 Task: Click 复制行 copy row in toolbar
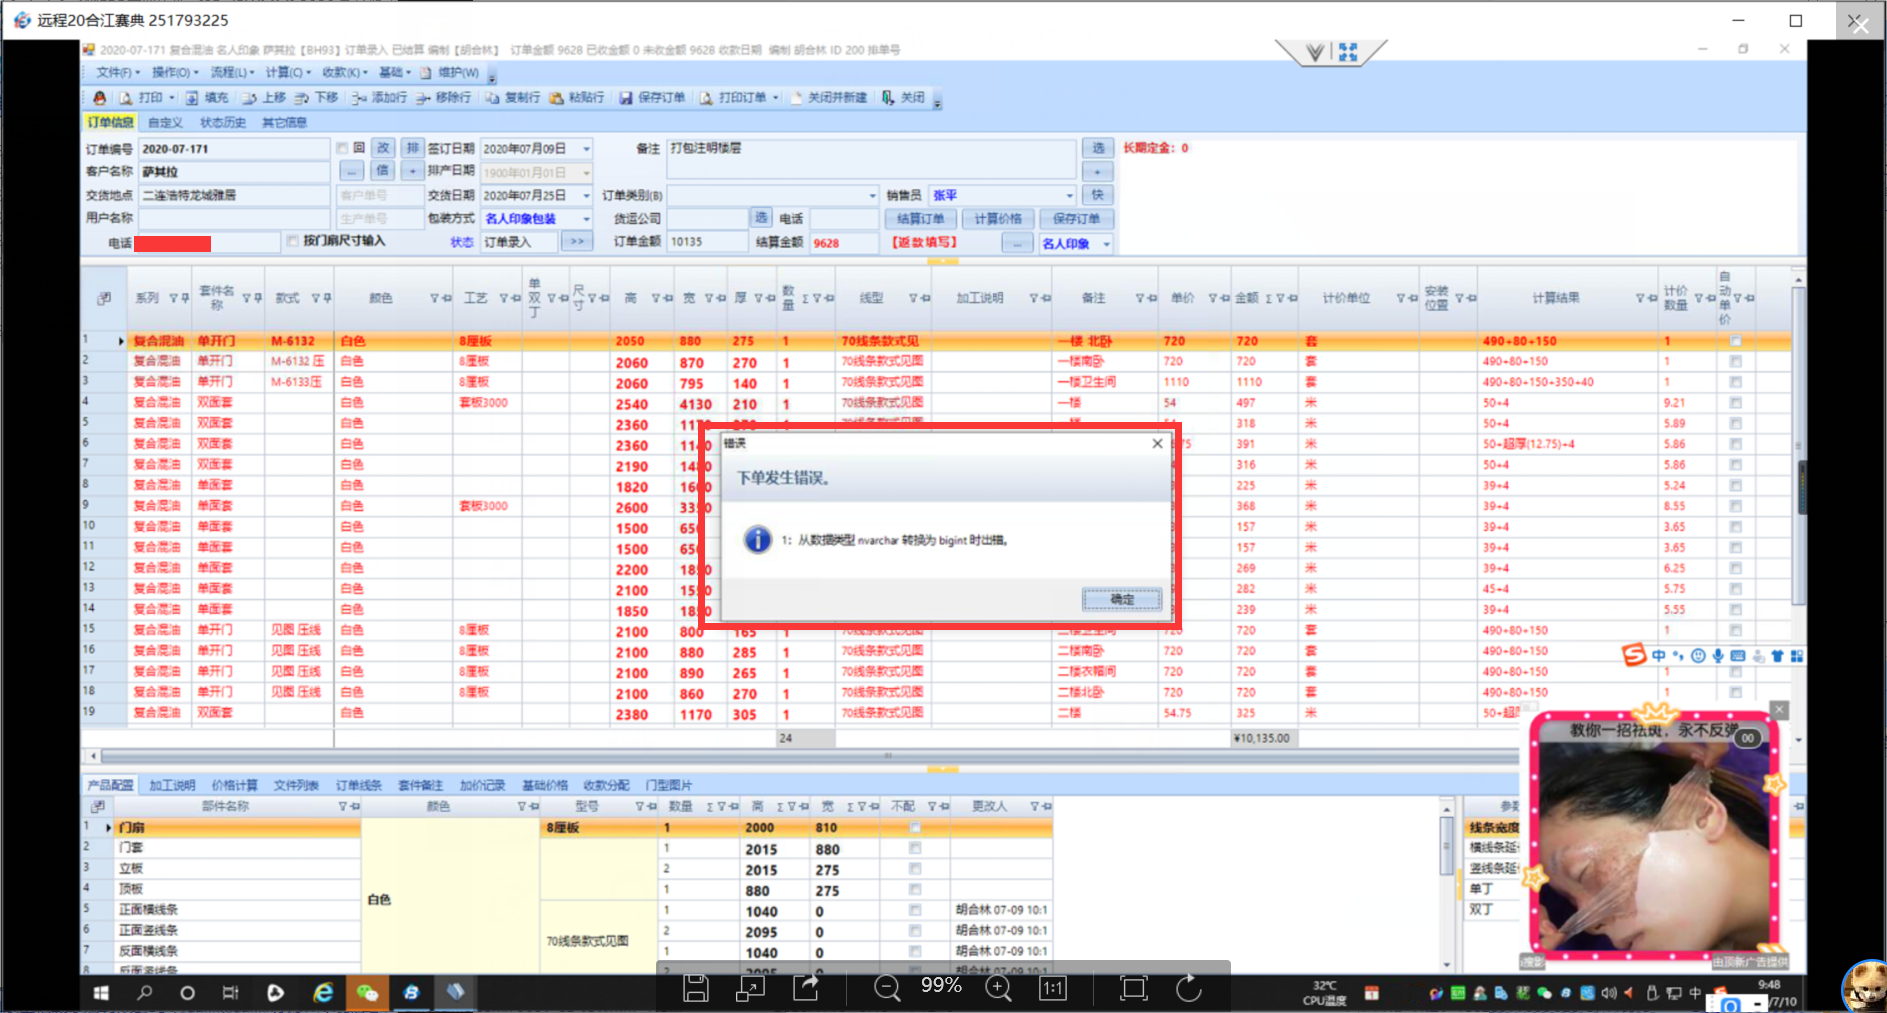tap(513, 98)
